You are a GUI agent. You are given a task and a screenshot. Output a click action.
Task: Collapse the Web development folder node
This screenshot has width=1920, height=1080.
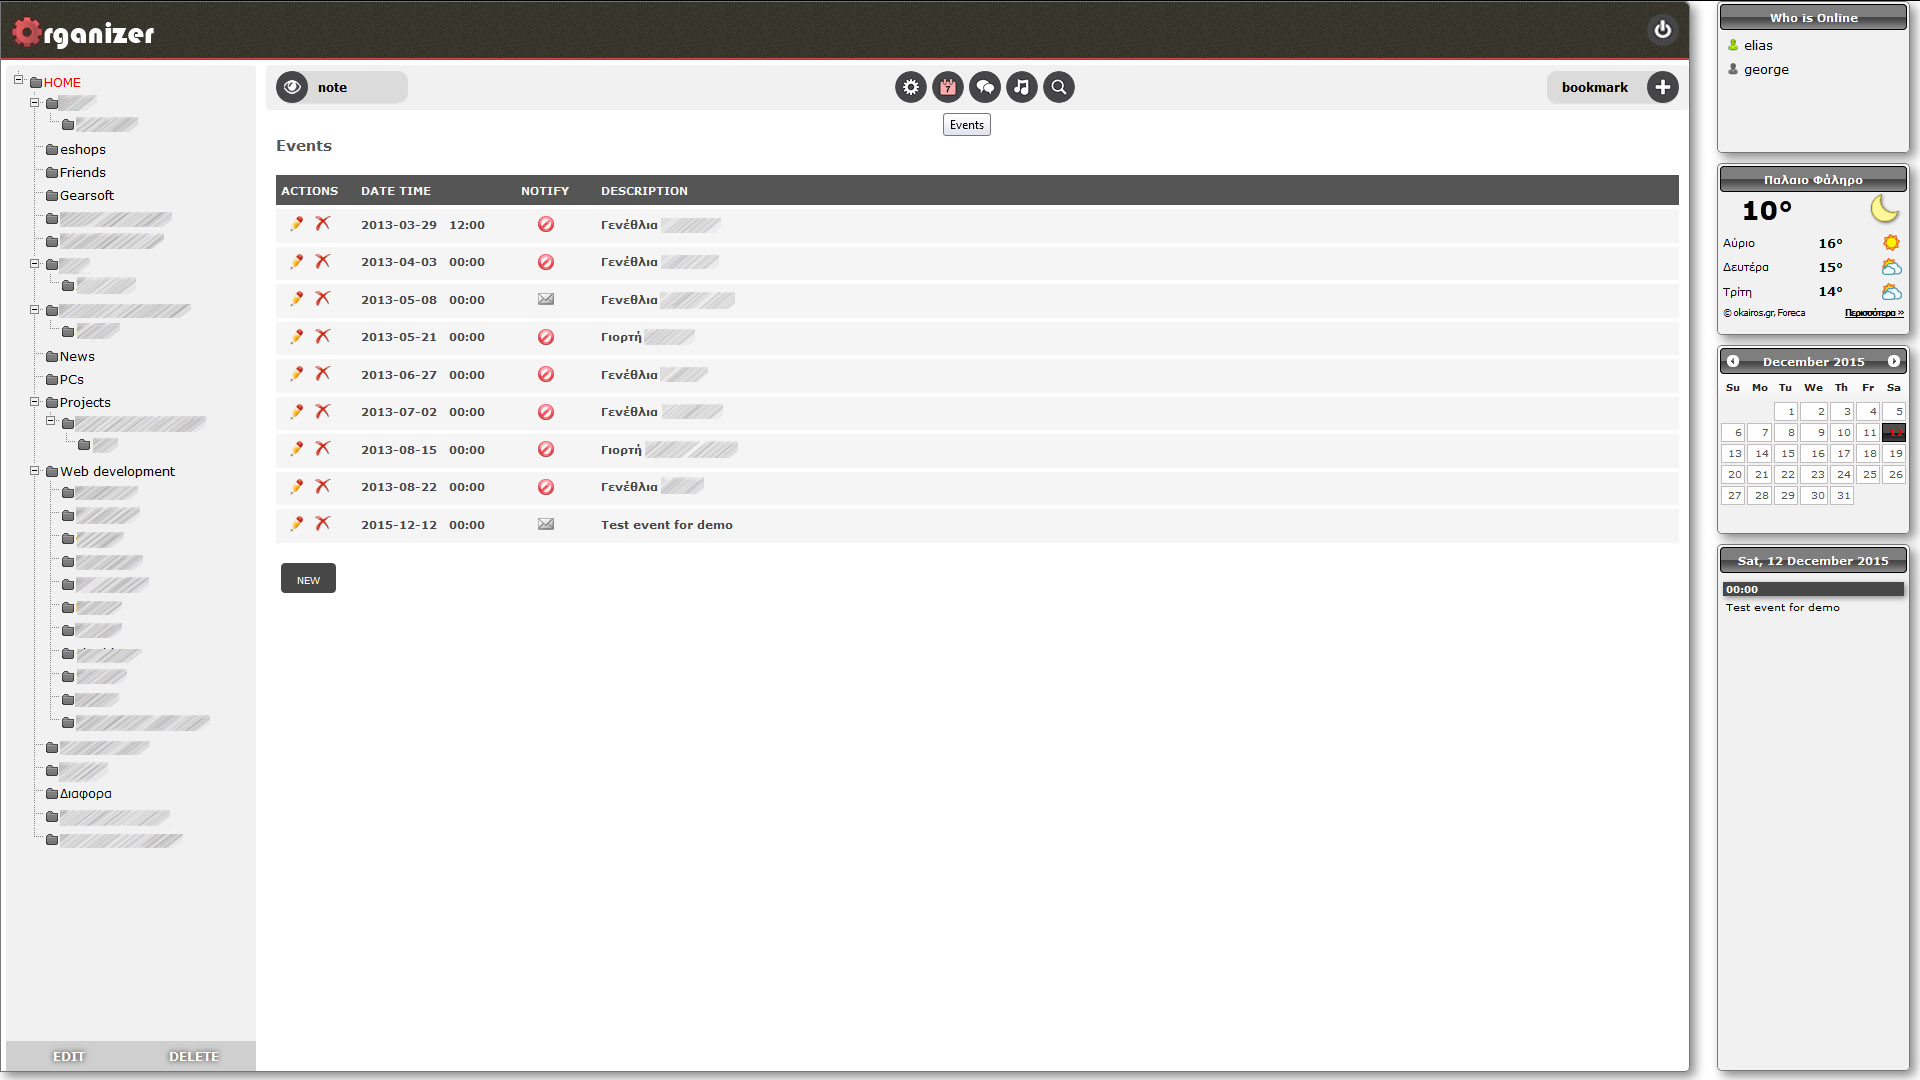pyautogui.click(x=34, y=470)
